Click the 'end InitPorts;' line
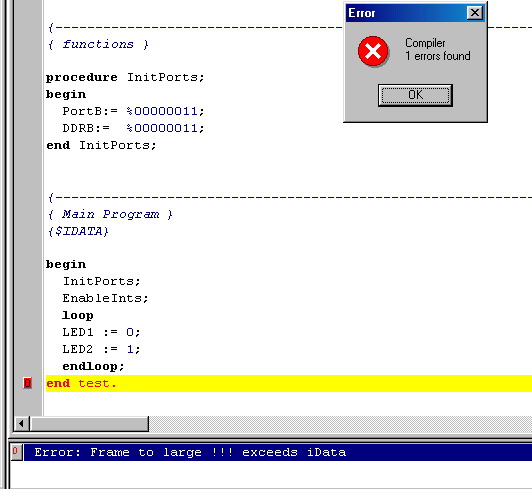This screenshot has height=490, width=532. coord(101,145)
